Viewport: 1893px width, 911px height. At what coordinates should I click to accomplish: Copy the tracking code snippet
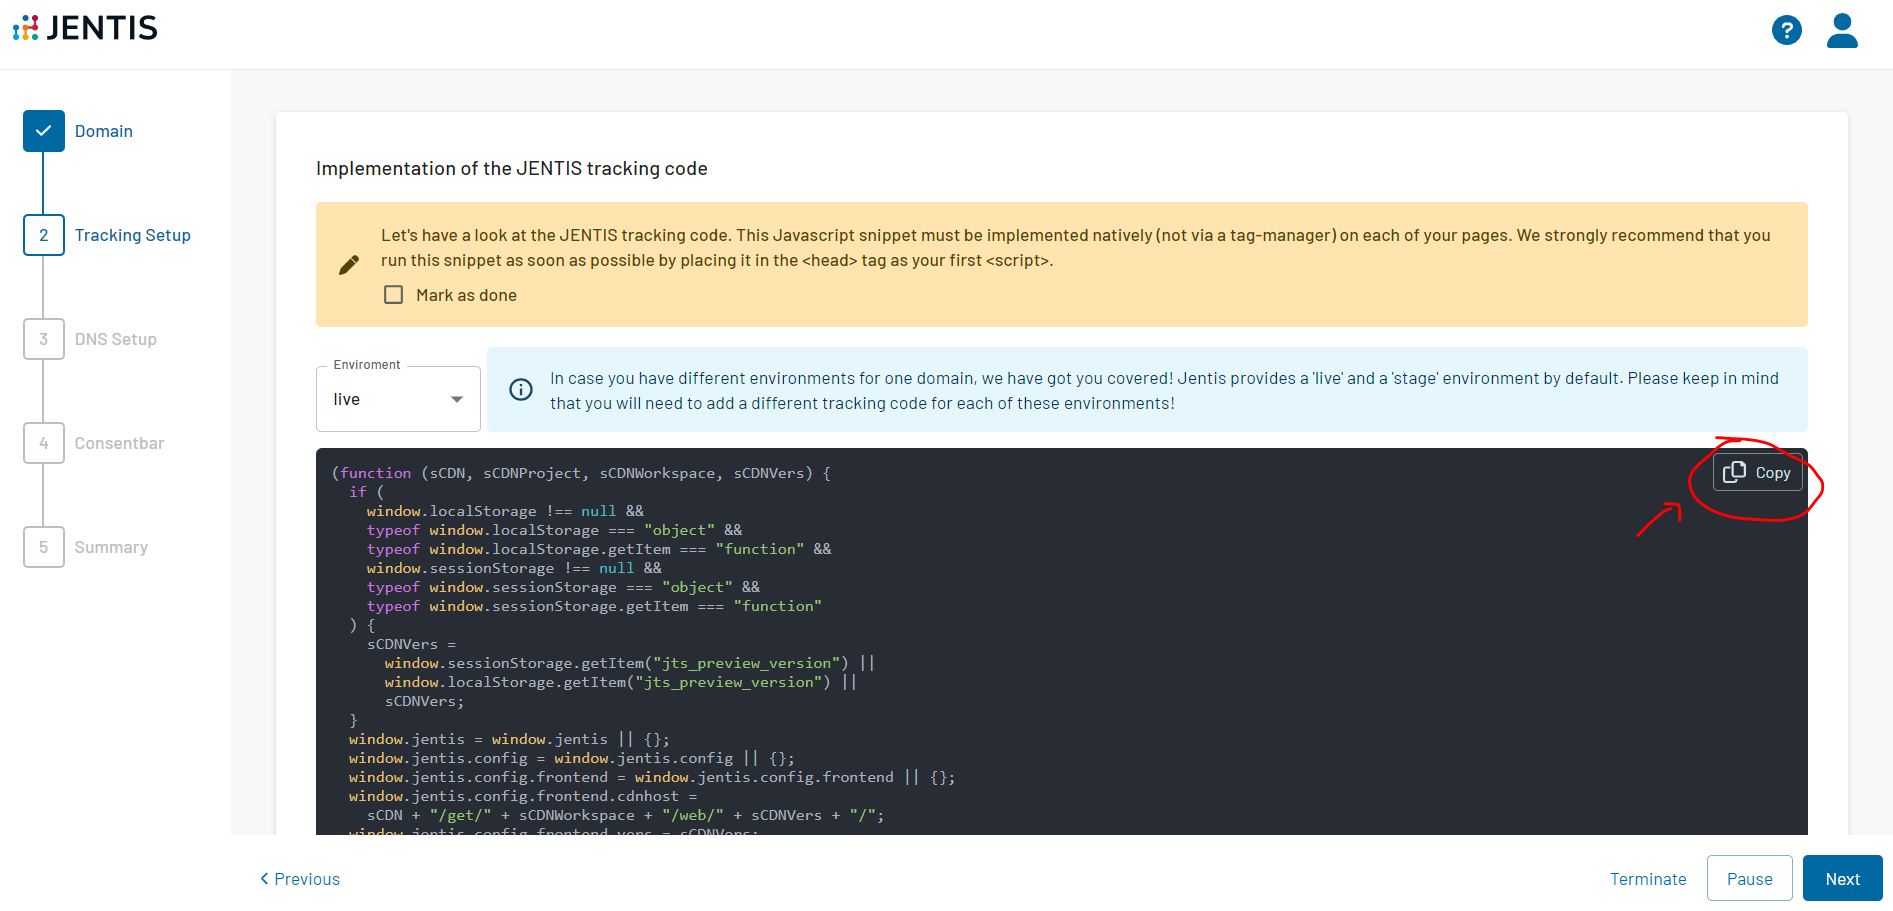click(x=1757, y=473)
